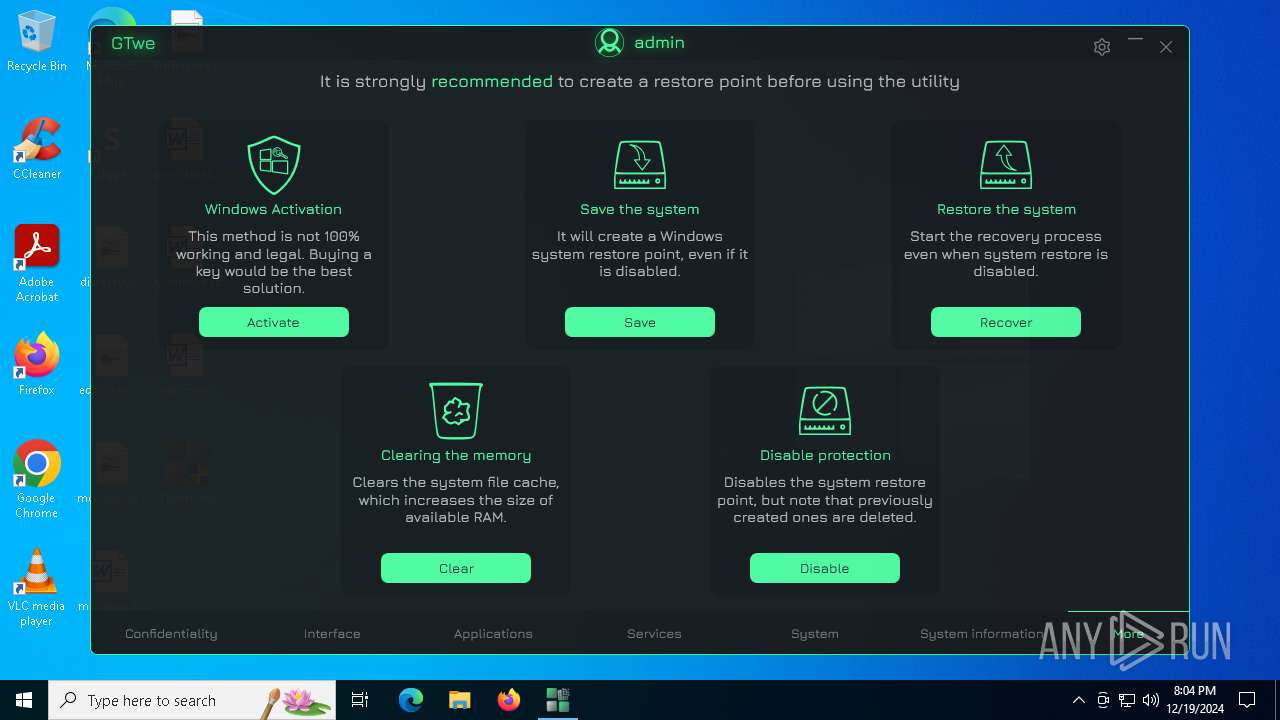Click the Clear button

tap(456, 568)
